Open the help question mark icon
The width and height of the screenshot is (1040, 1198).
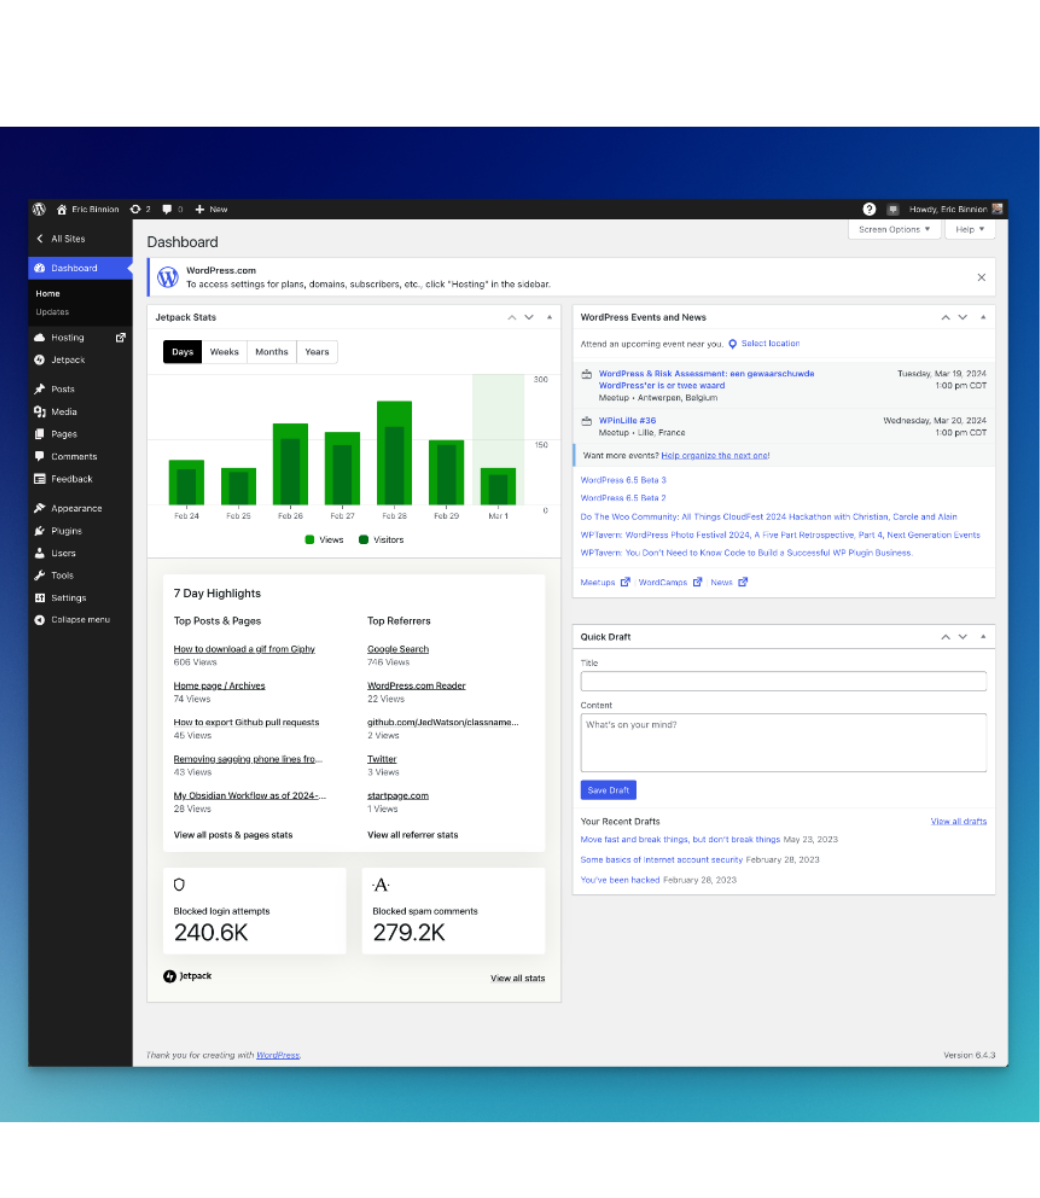[x=869, y=209]
